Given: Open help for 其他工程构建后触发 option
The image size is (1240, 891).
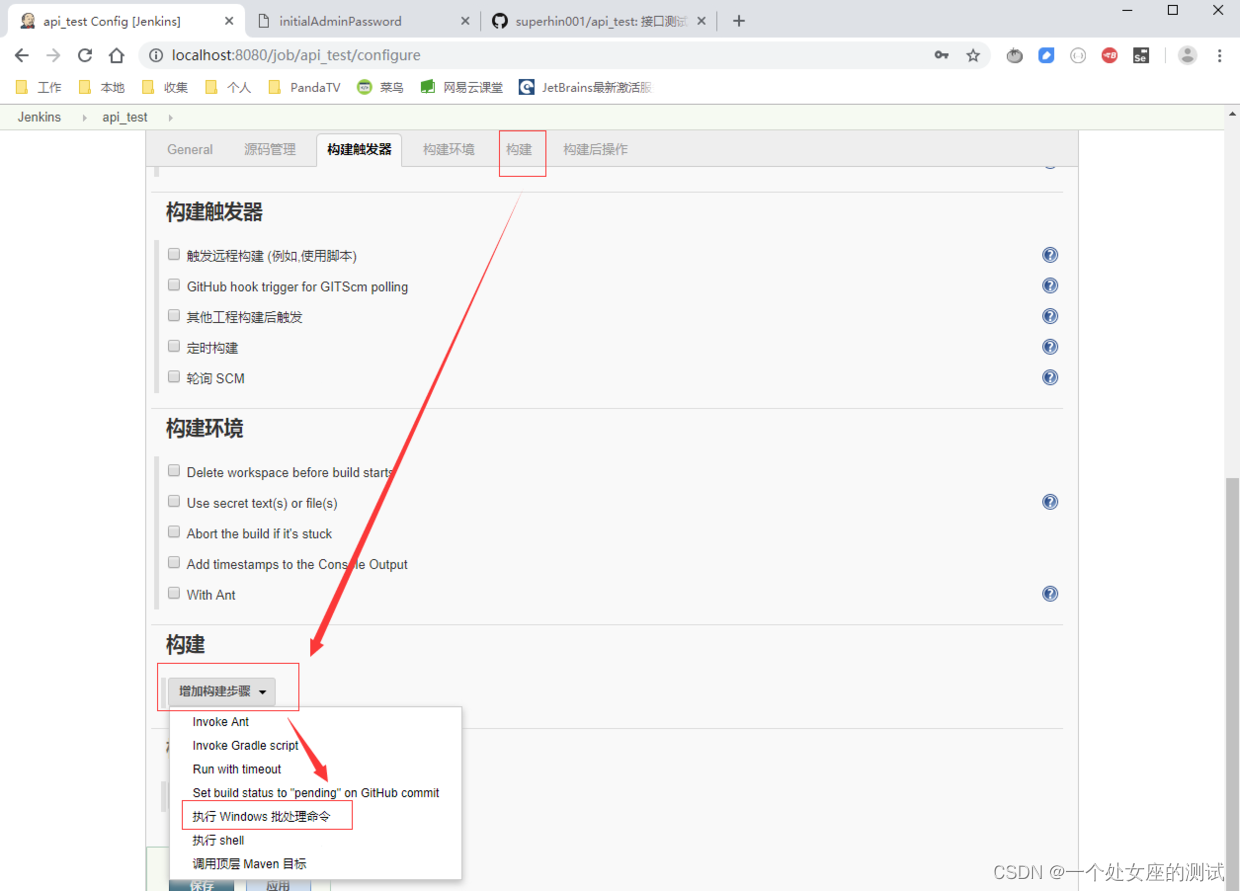Looking at the screenshot, I should [1050, 316].
